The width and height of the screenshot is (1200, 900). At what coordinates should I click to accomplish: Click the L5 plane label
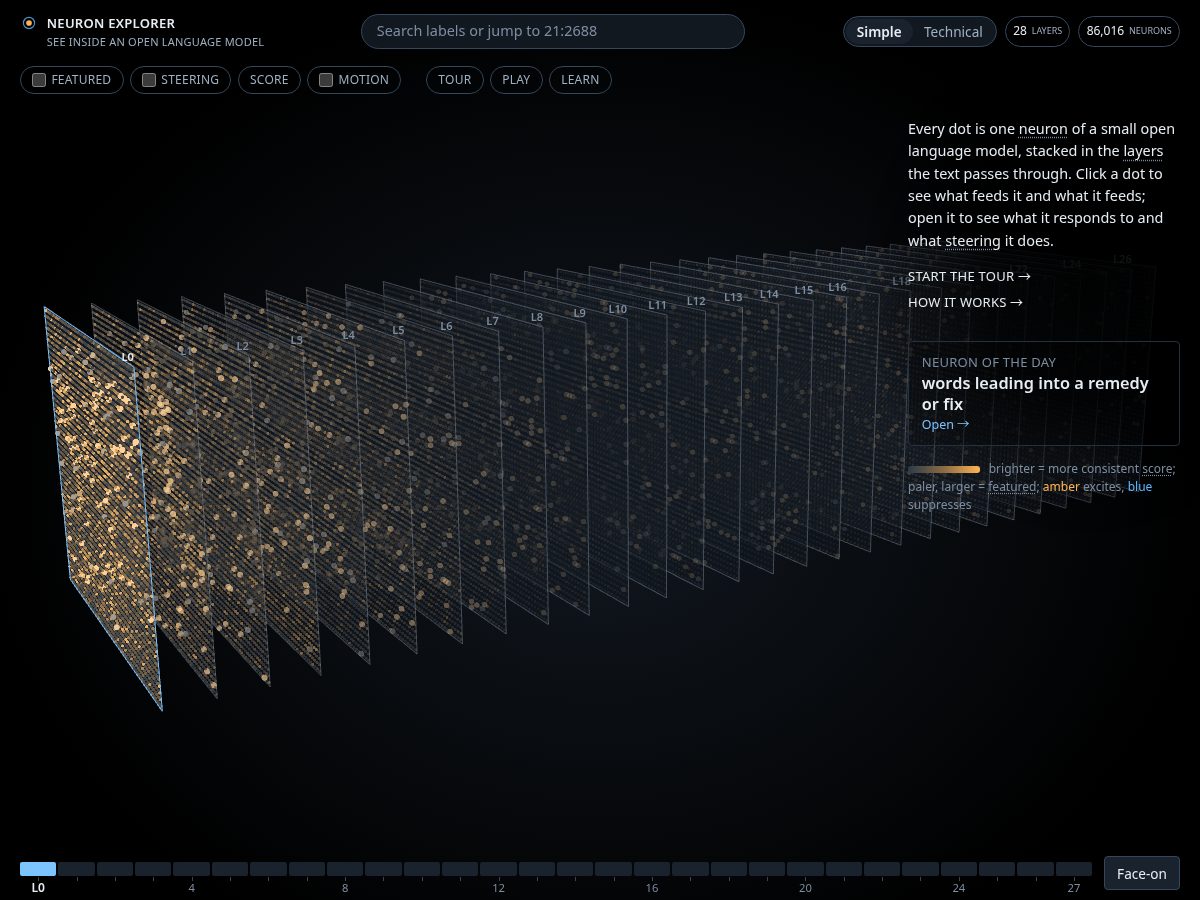[398, 330]
